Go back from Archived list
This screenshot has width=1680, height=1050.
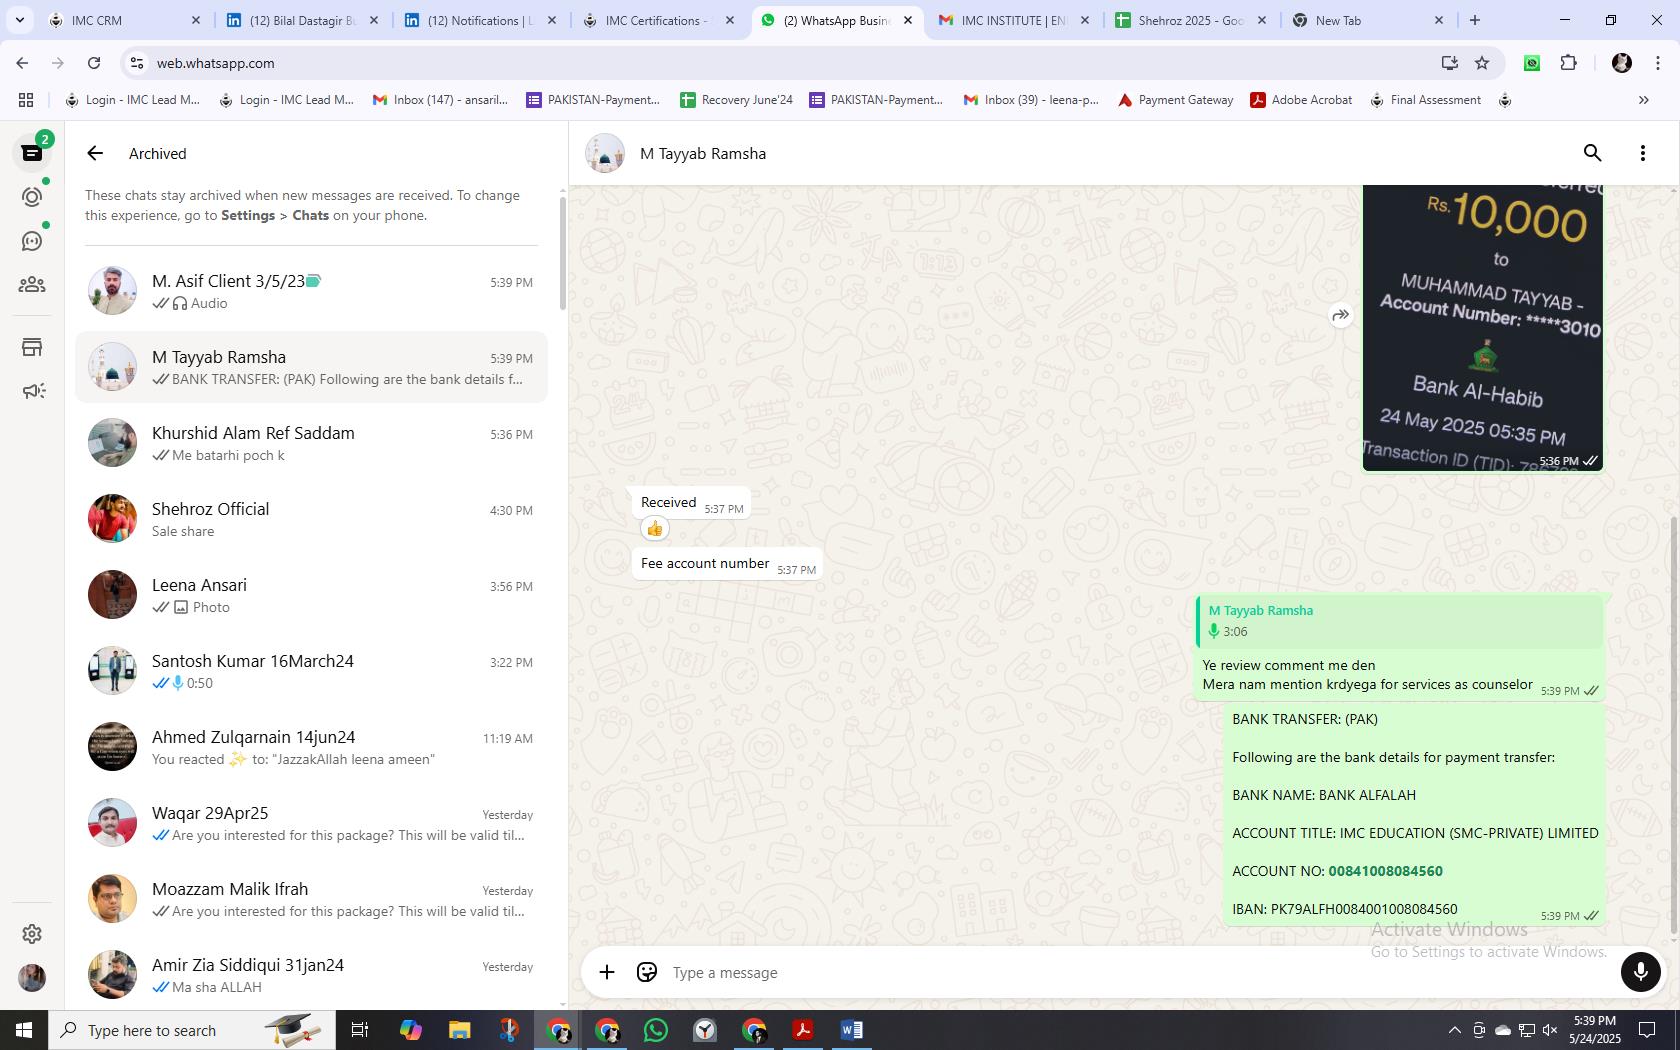coord(95,153)
